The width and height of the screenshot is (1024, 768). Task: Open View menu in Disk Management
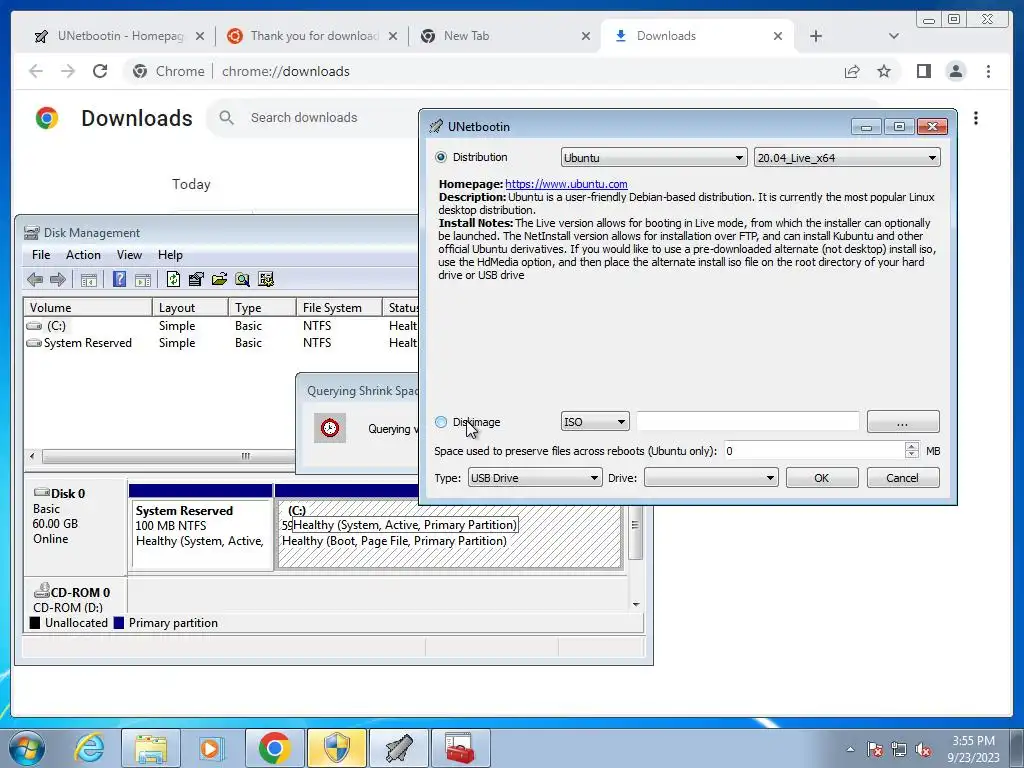tap(129, 255)
